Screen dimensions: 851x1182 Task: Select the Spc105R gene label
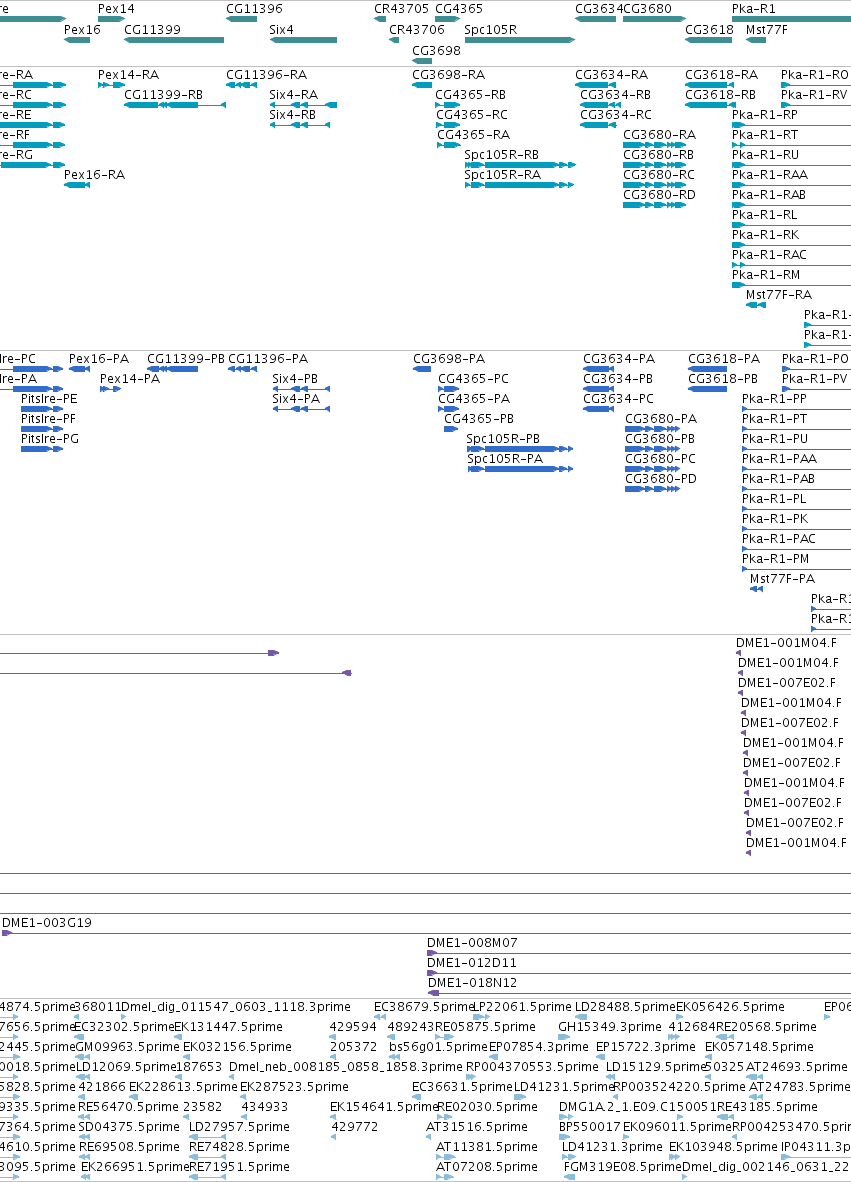491,30
